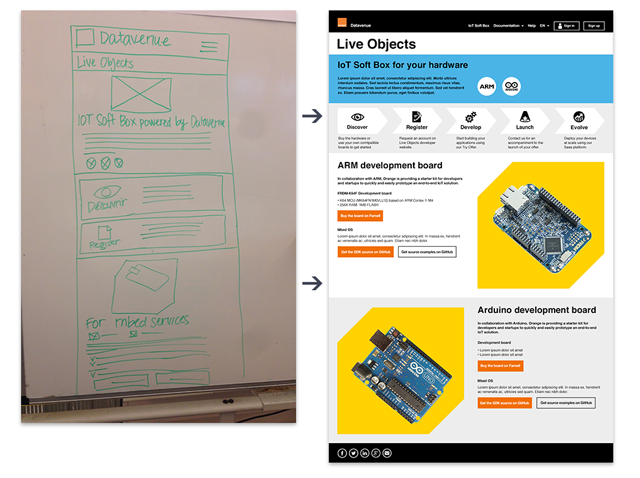
Task: Click the Discover step description text
Action: 358,143
